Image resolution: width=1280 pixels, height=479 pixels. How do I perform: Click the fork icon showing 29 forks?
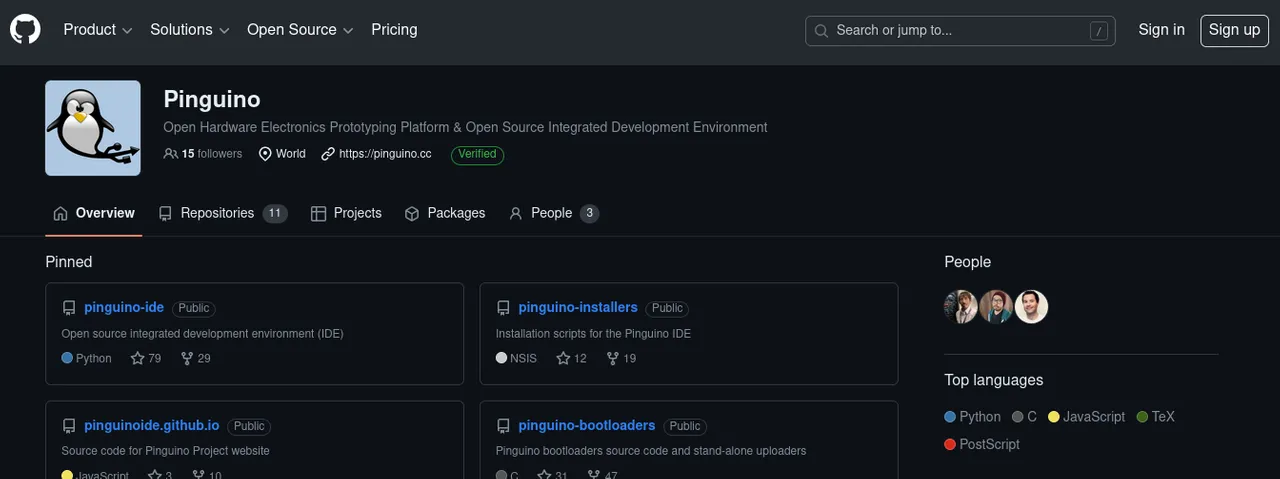click(187, 358)
